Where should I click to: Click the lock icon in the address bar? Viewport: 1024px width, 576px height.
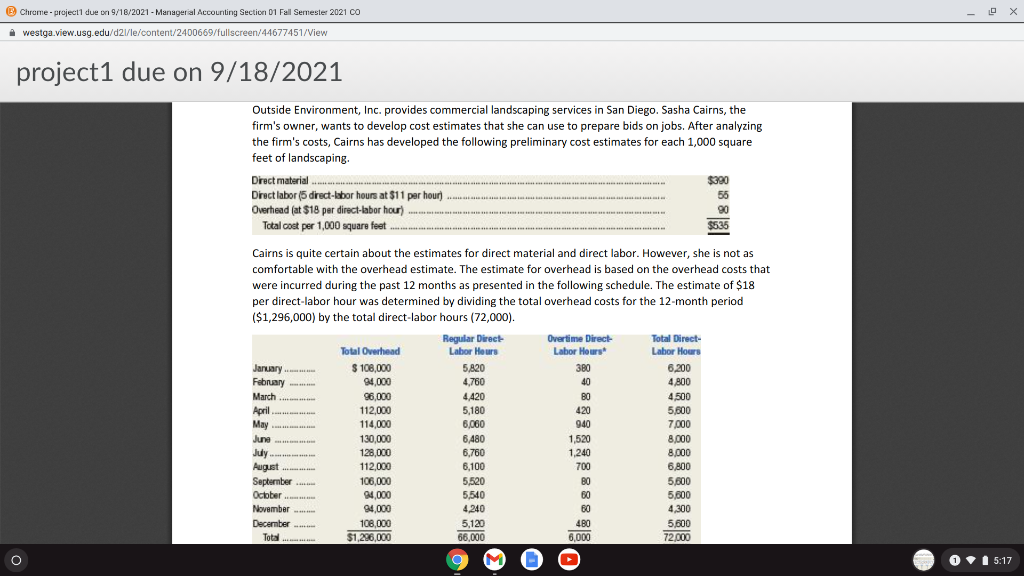[11, 31]
